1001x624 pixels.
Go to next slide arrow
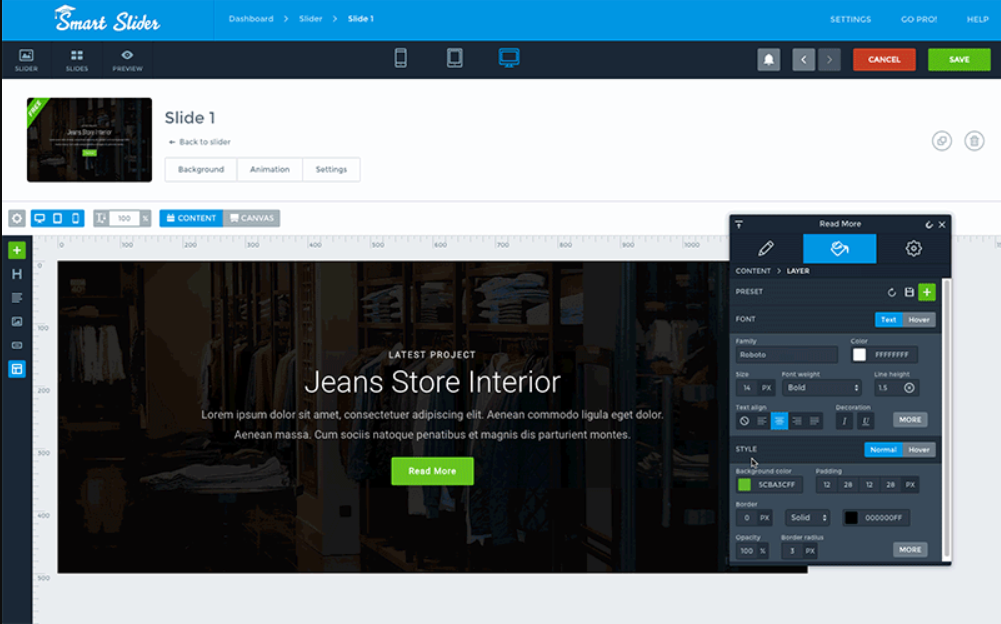[829, 59]
